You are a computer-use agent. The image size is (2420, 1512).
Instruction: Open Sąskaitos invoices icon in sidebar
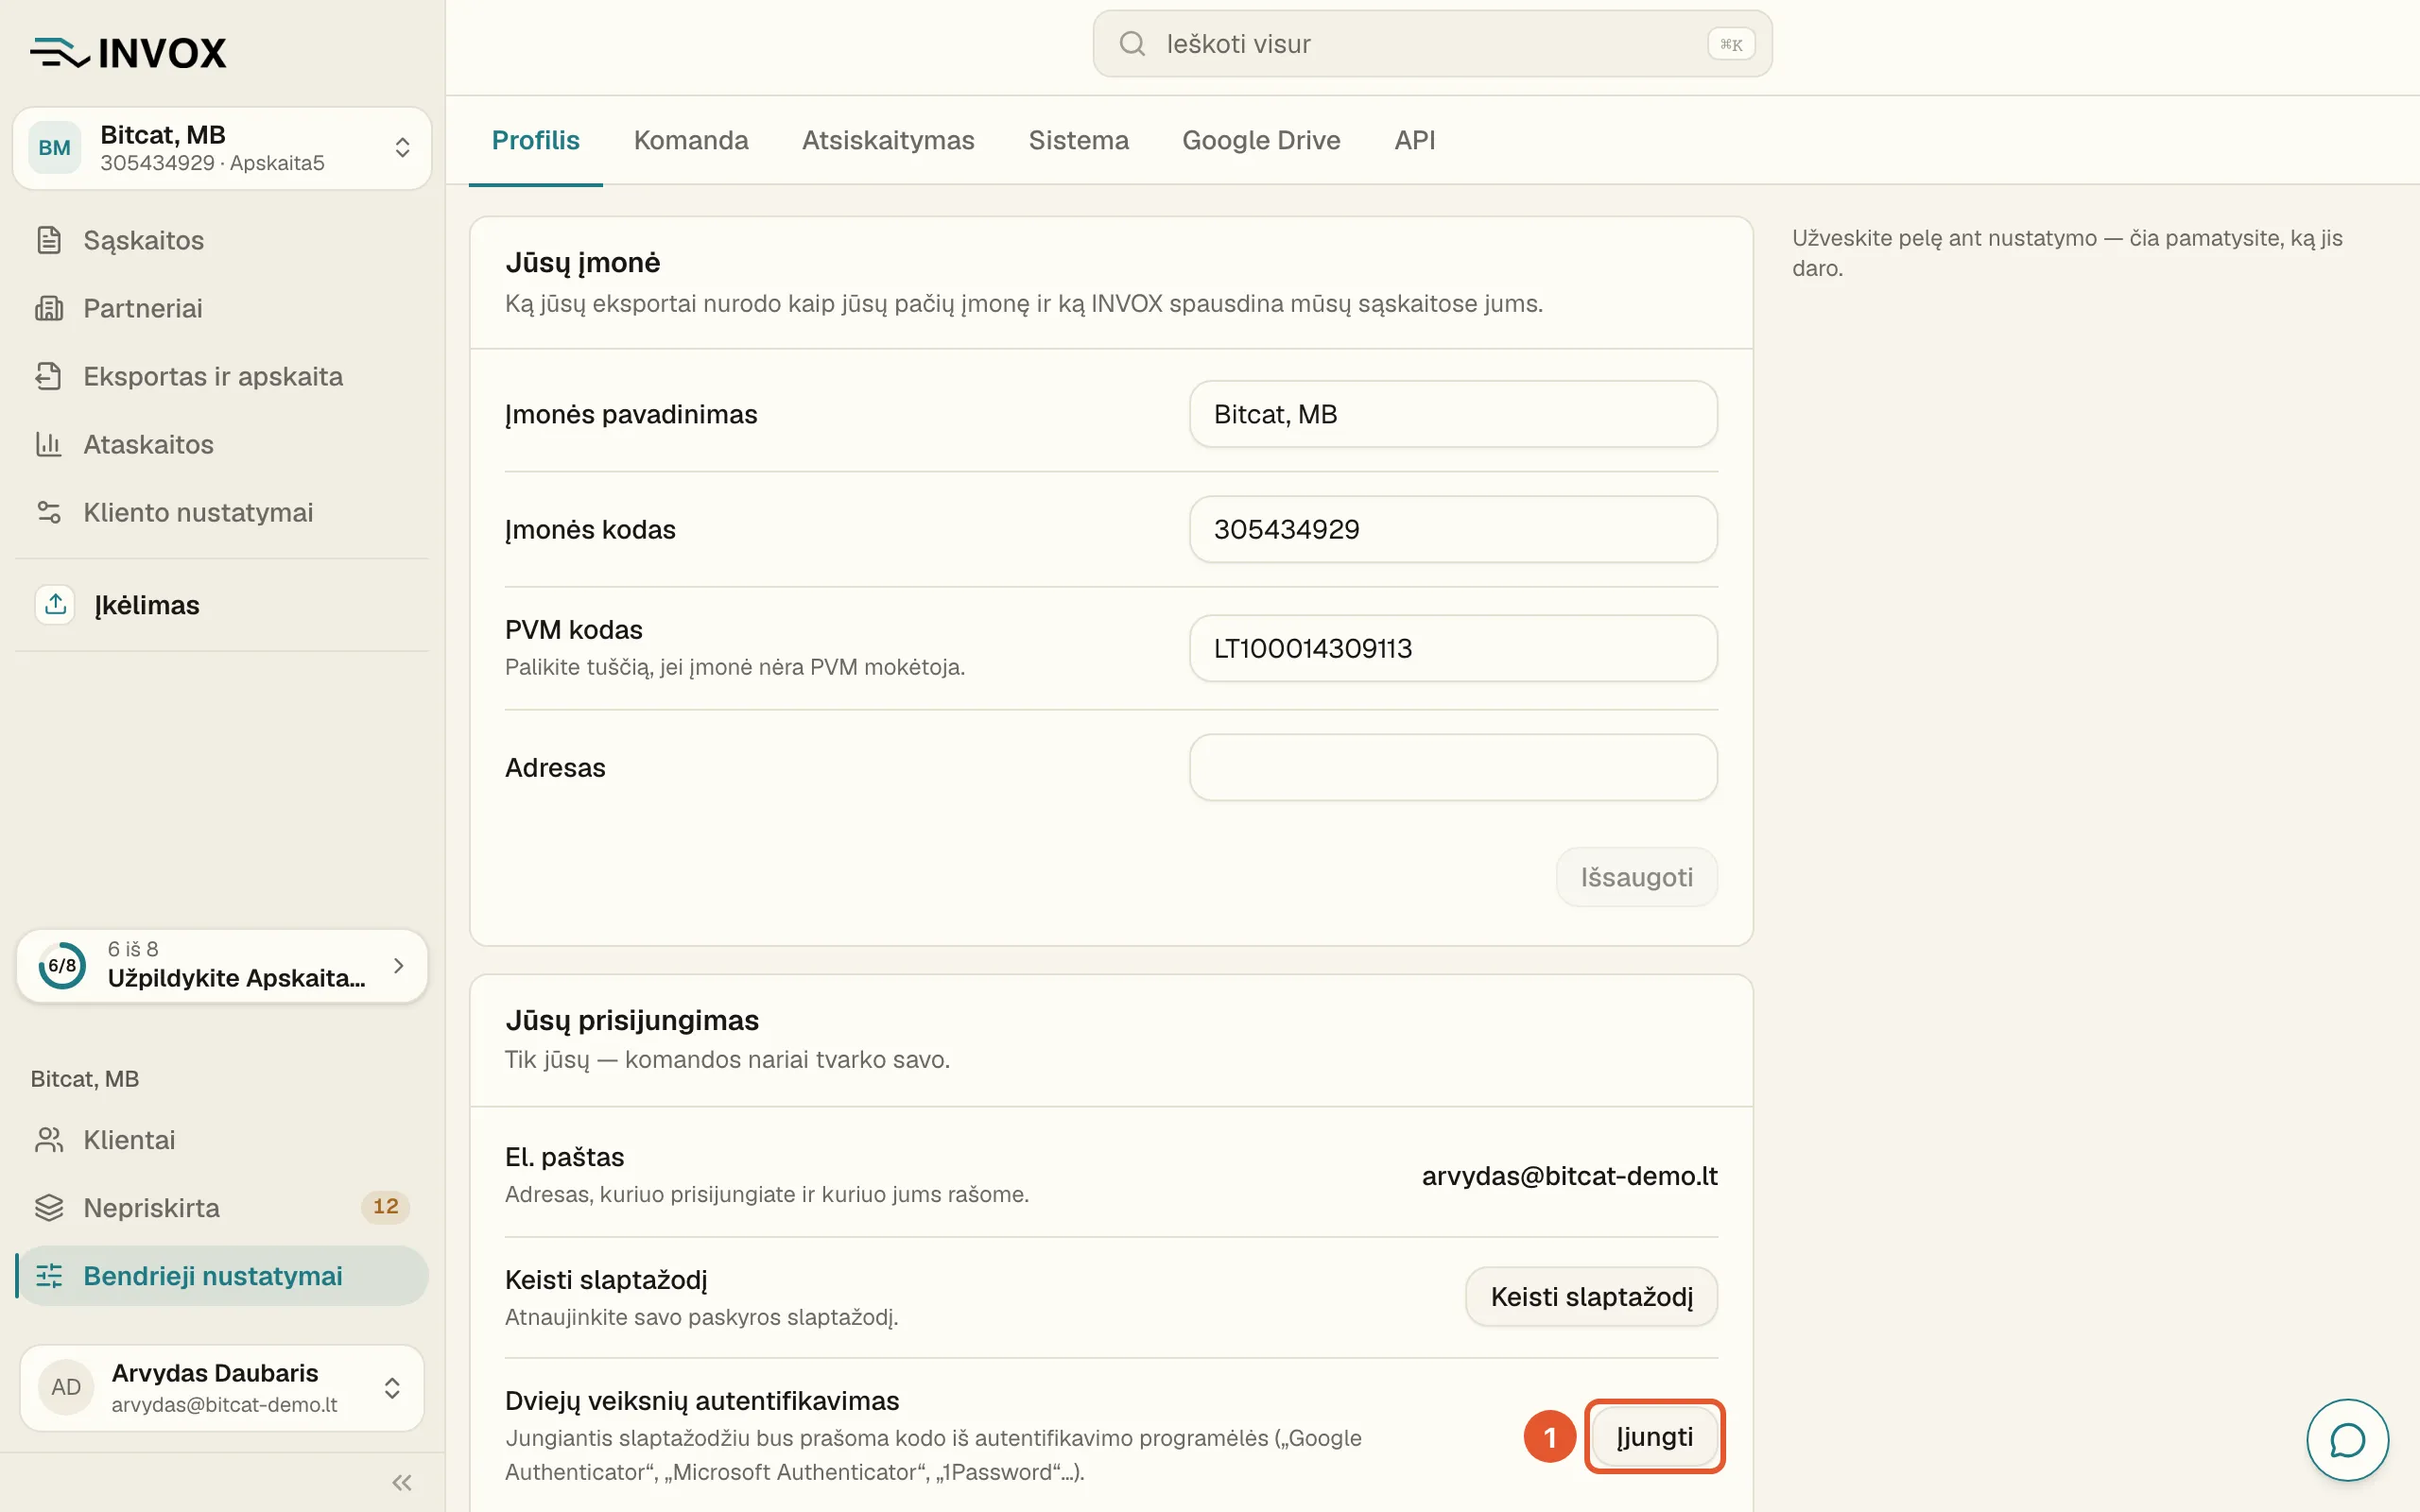(x=49, y=240)
